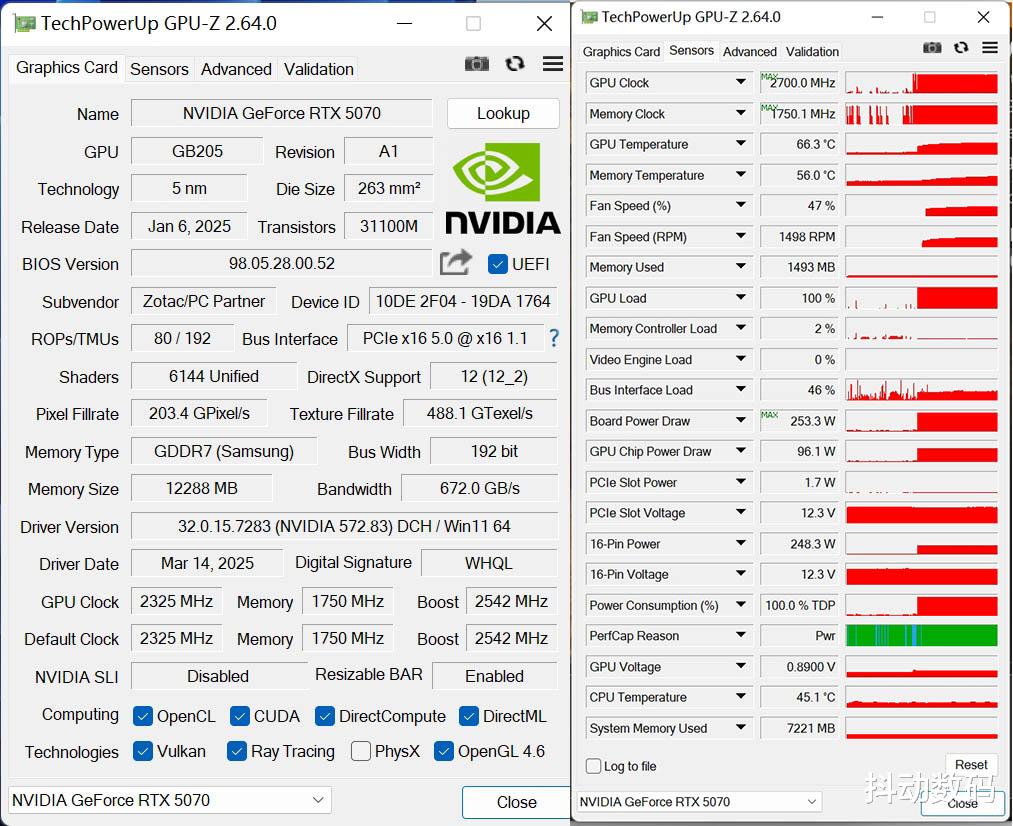
Task: Open the hamburger menu in the Sensors window
Action: pos(990,48)
